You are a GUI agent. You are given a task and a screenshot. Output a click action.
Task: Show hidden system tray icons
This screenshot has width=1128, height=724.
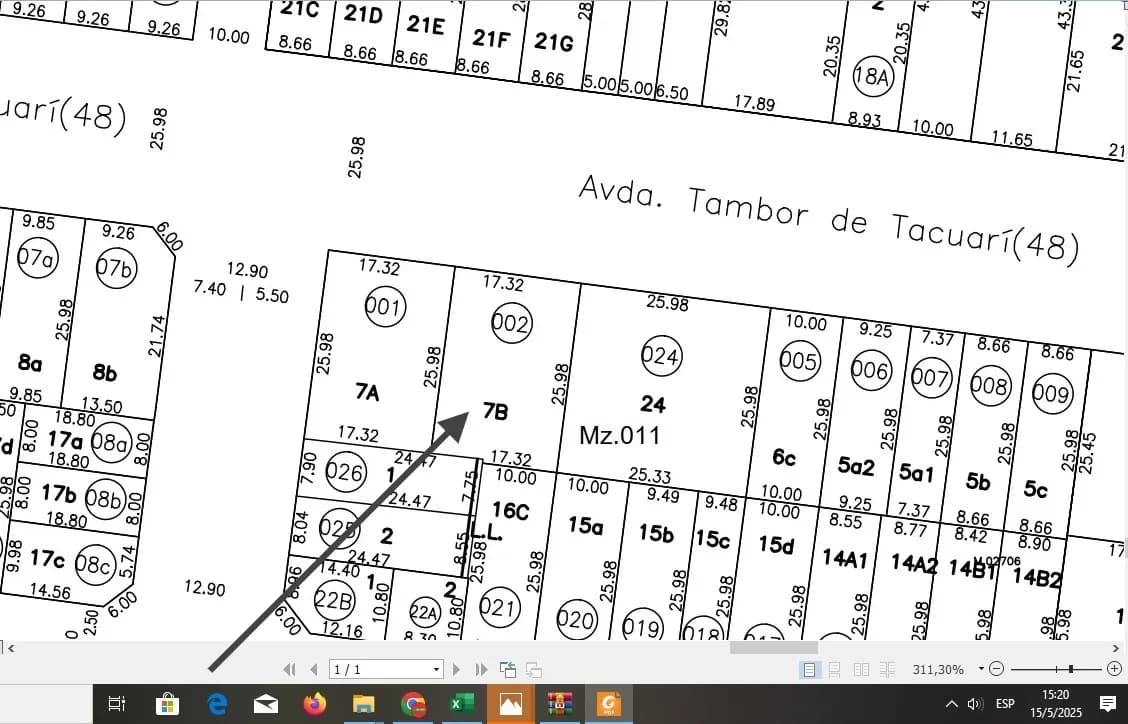point(951,704)
